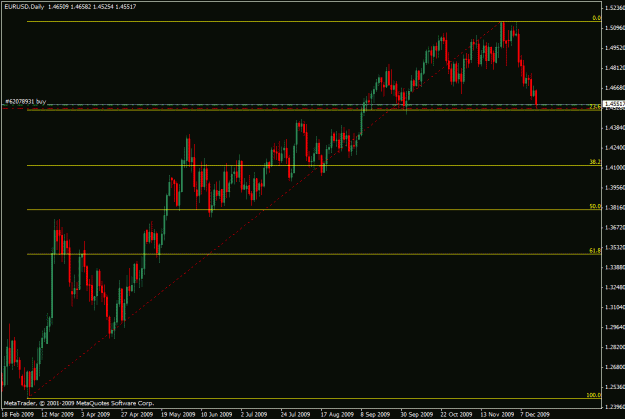Click the 7 Dec 2009 date label
Screen dimensions: 625x419
(x=535, y=415)
